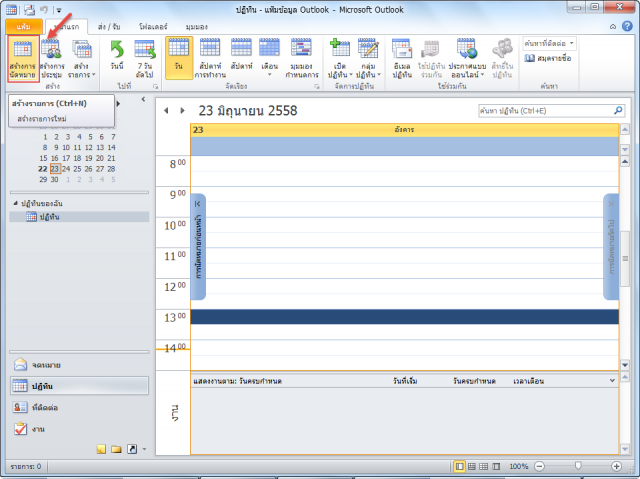Click Send/Receive in the Quick Access Toolbar
The width and height of the screenshot is (640, 479).
(x=29, y=9)
